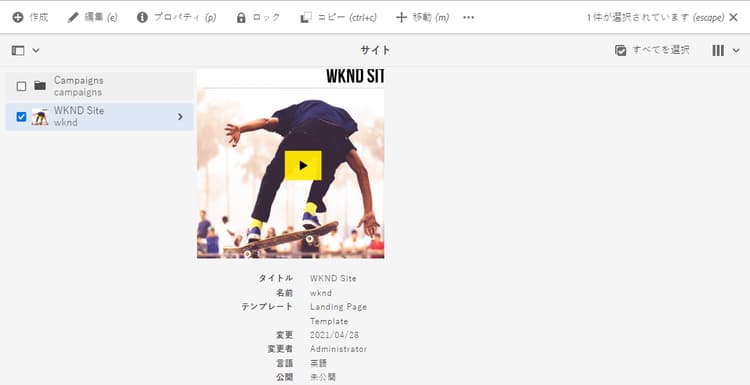The width and height of the screenshot is (750, 385).
Task: Open Properties (プロパティ) info icon
Action: click(142, 18)
